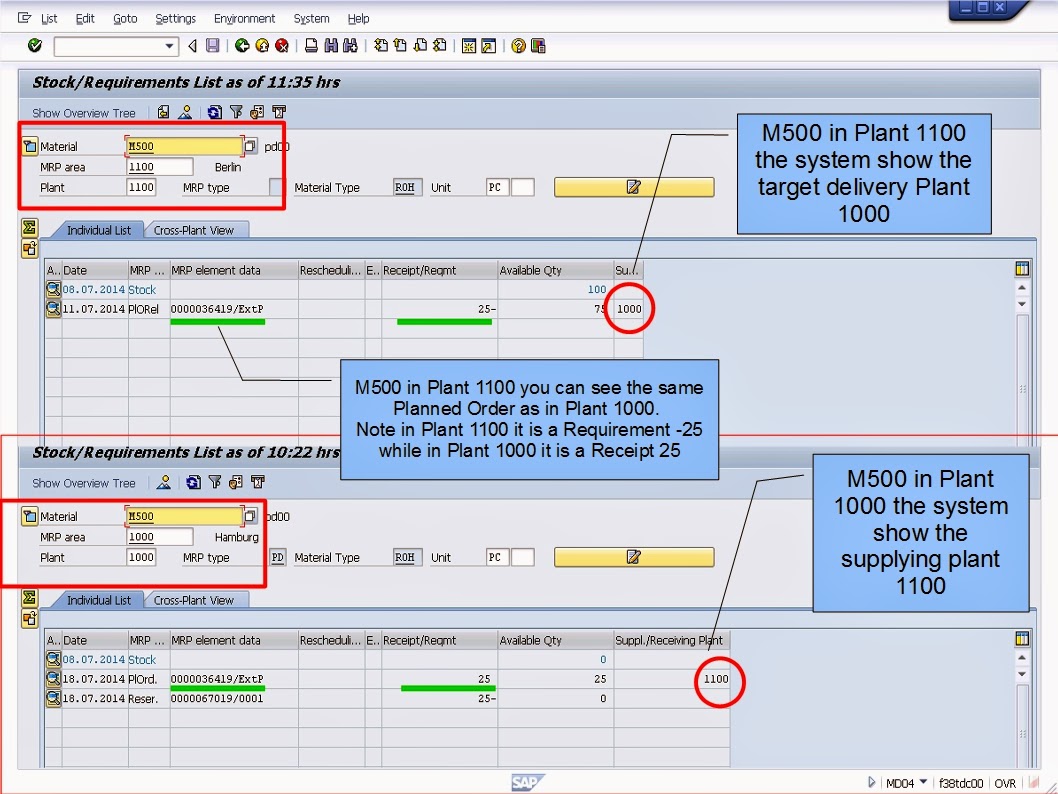Select Individual List tab in 10:22 list

(x=99, y=600)
